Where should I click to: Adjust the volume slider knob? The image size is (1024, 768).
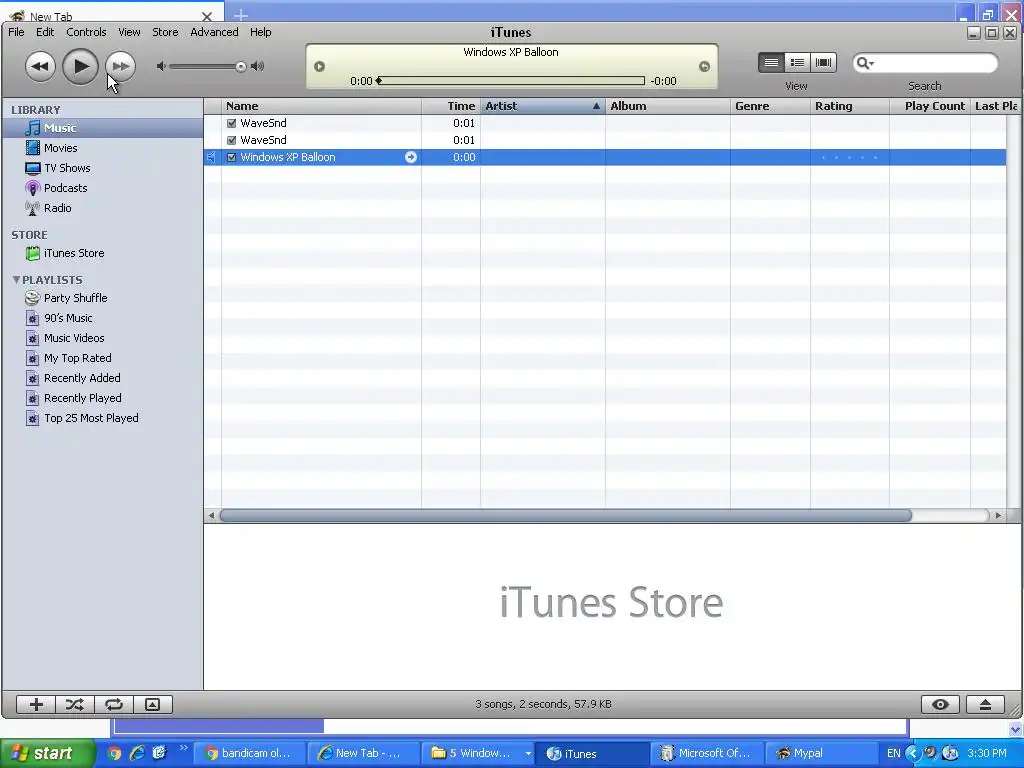coord(241,67)
